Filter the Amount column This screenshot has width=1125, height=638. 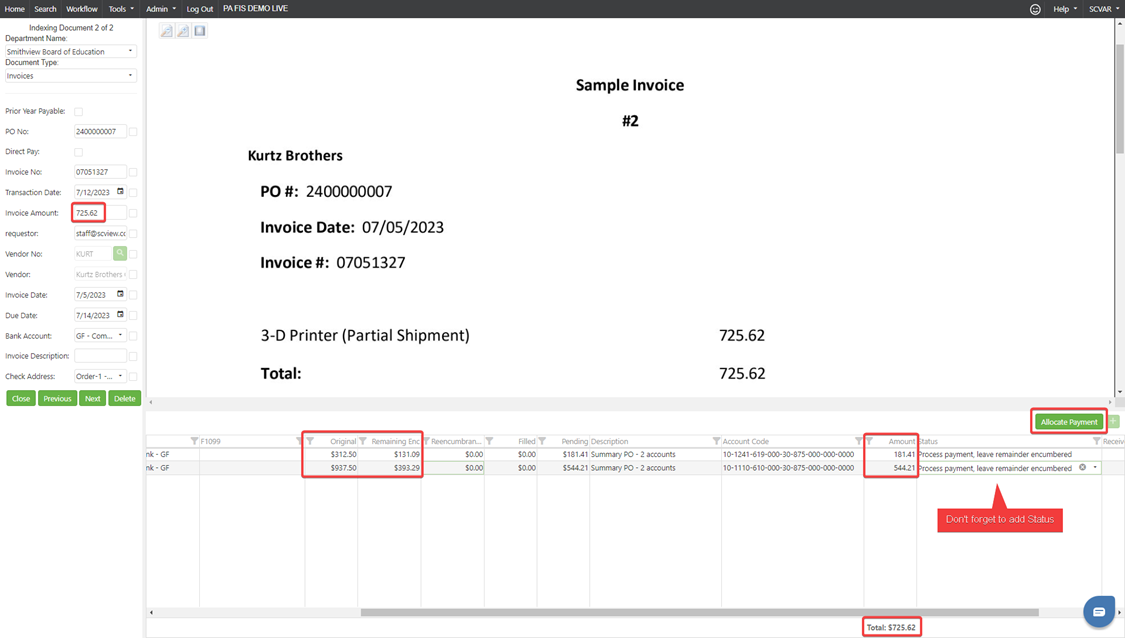[x=869, y=441]
